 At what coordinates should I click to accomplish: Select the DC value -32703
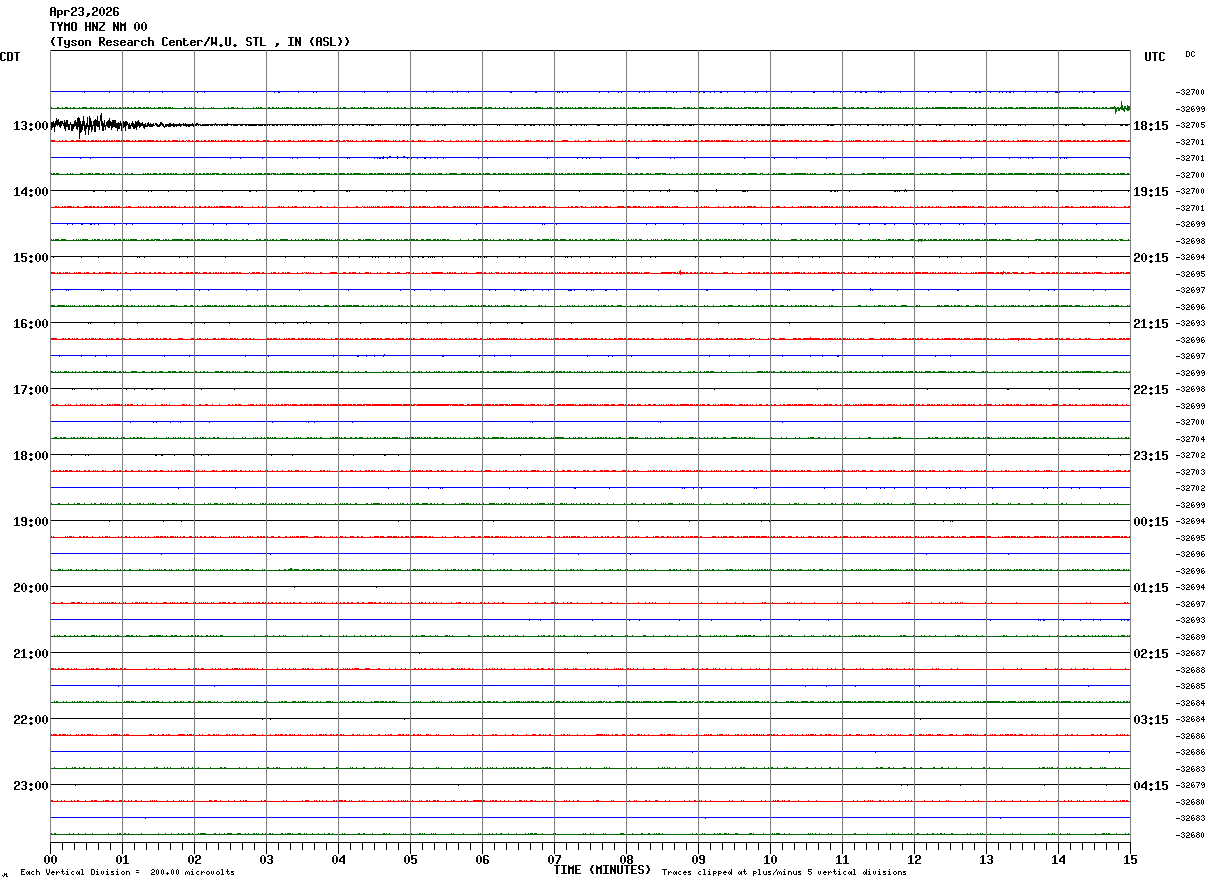click(x=1192, y=472)
